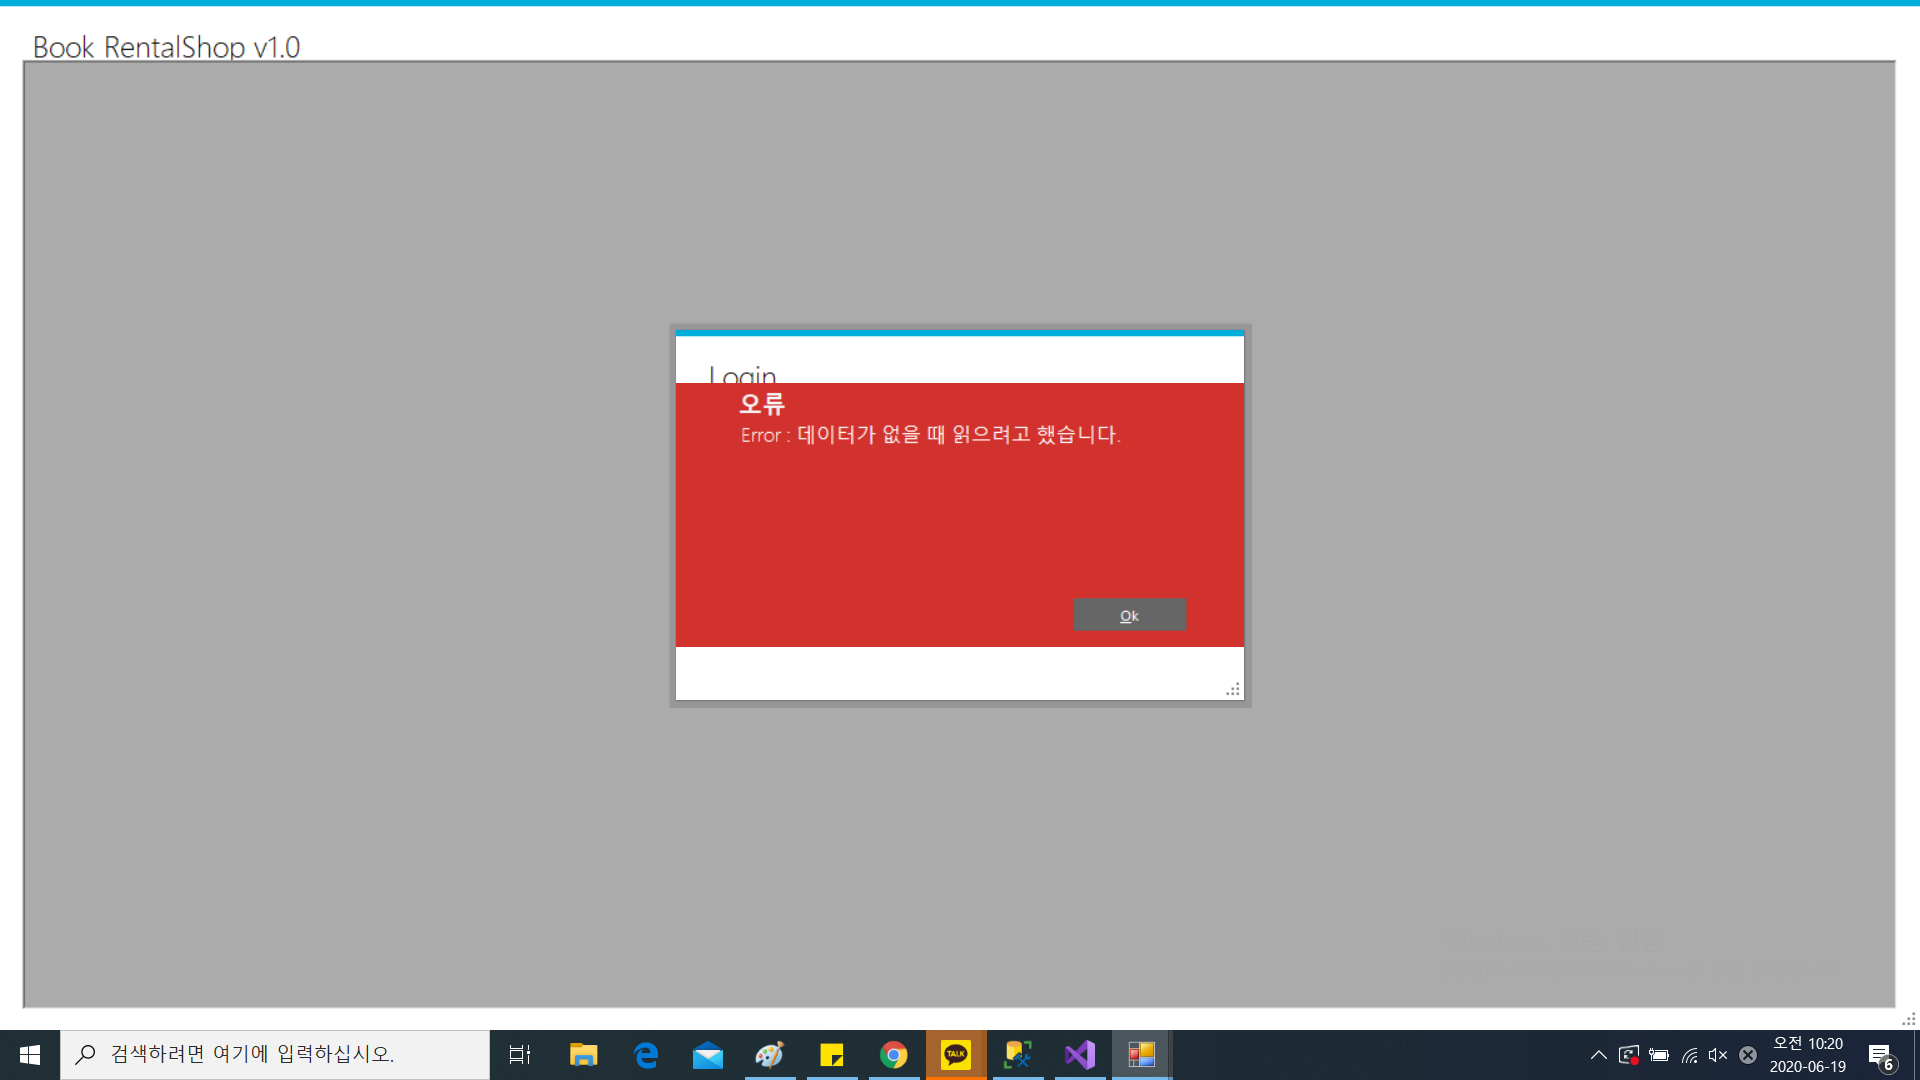The height and width of the screenshot is (1080, 1920).
Task: Switch to Visual Studio on taskbar
Action: click(x=1080, y=1055)
